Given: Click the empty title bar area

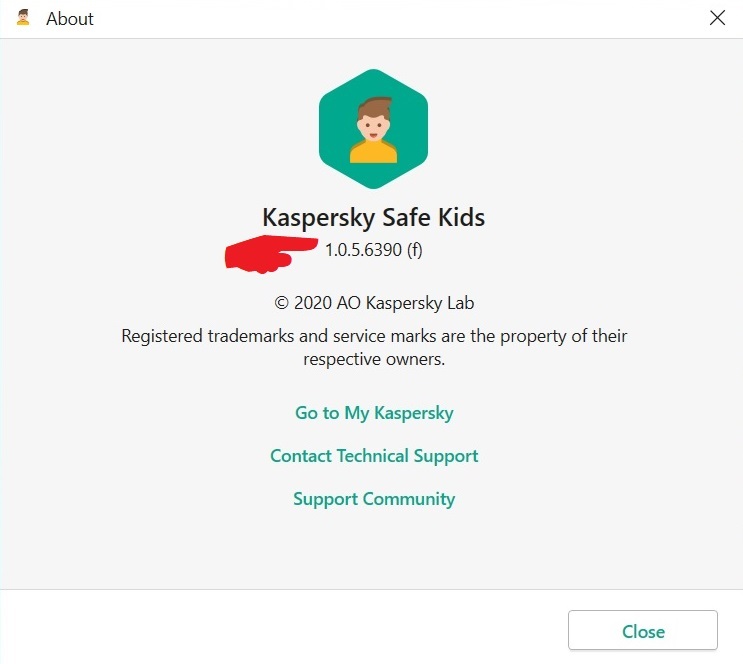Looking at the screenshot, I should [400, 18].
